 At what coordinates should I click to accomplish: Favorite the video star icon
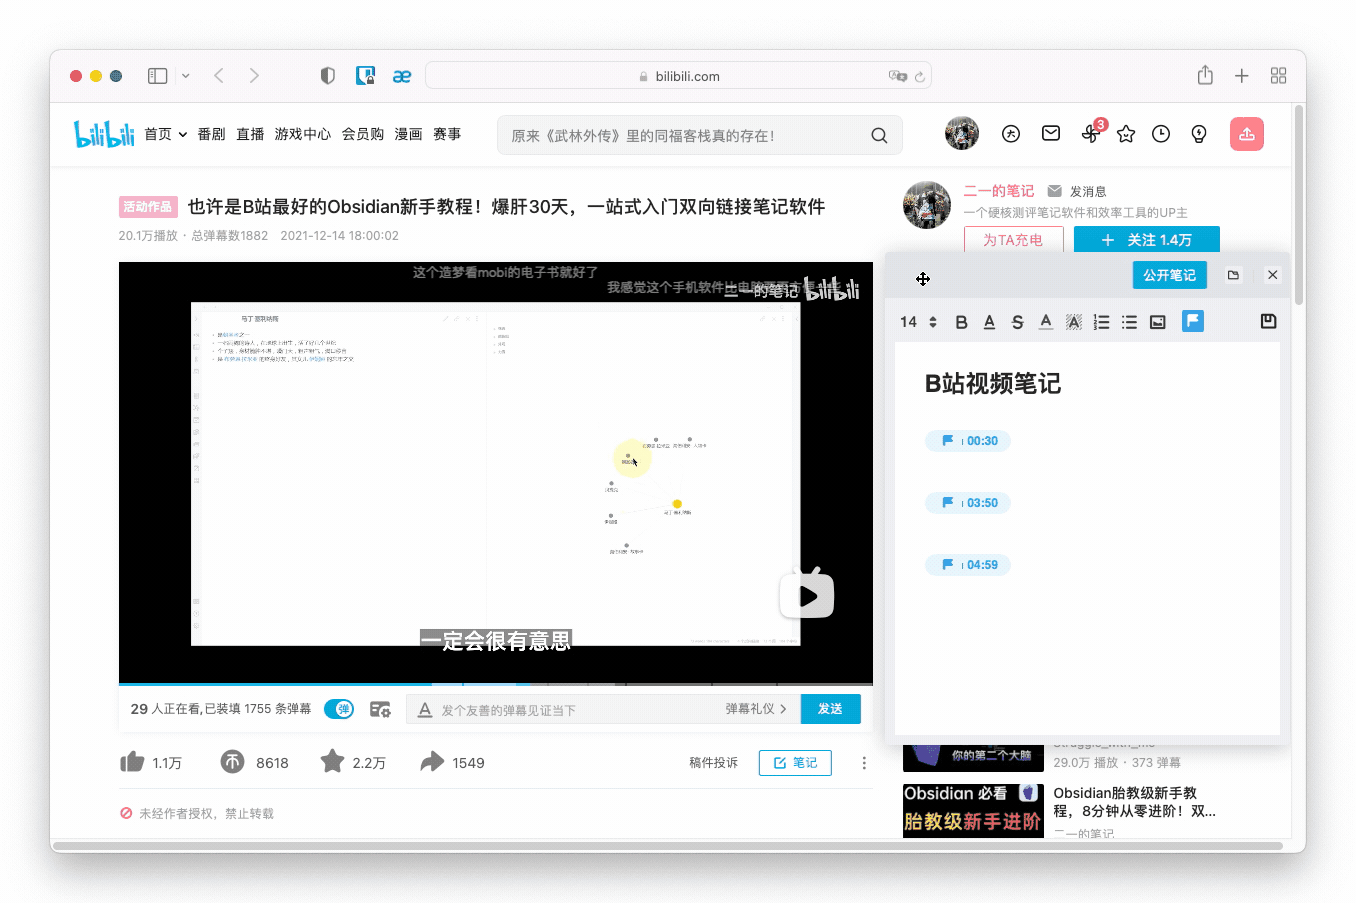[x=332, y=762]
